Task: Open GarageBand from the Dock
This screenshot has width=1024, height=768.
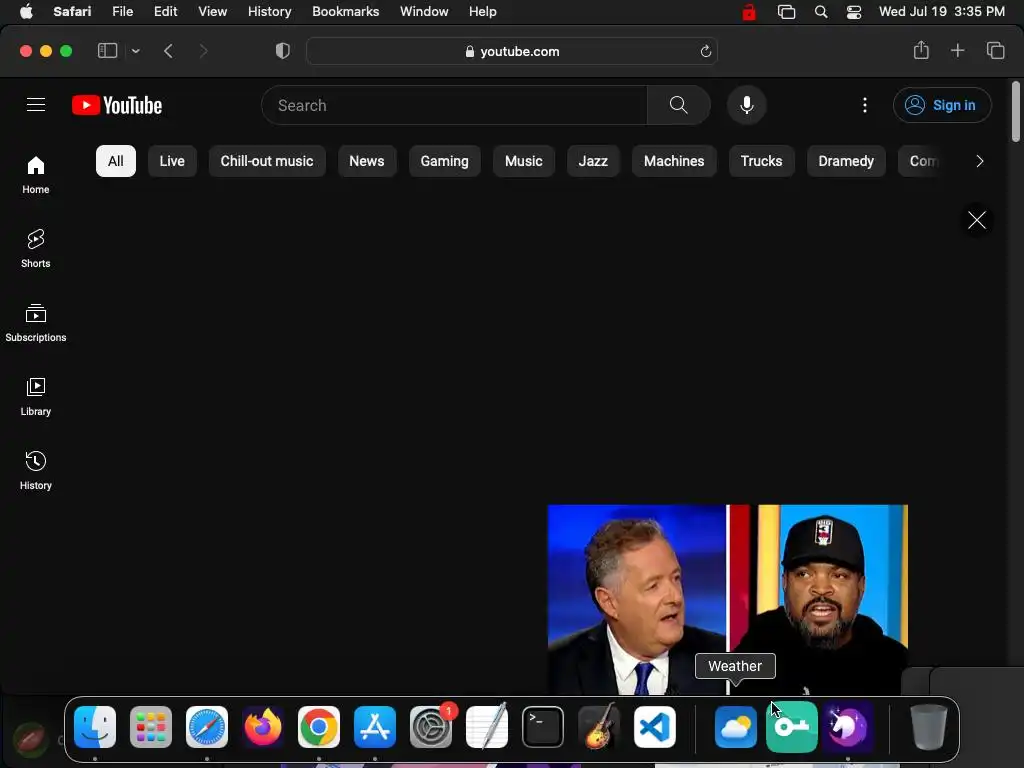Action: tap(599, 727)
